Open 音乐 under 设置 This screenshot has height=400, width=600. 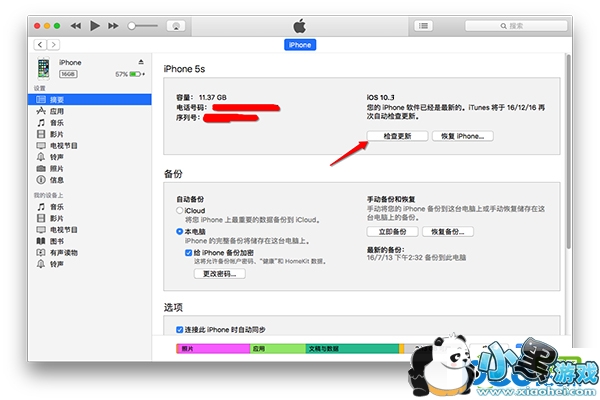(90, 122)
